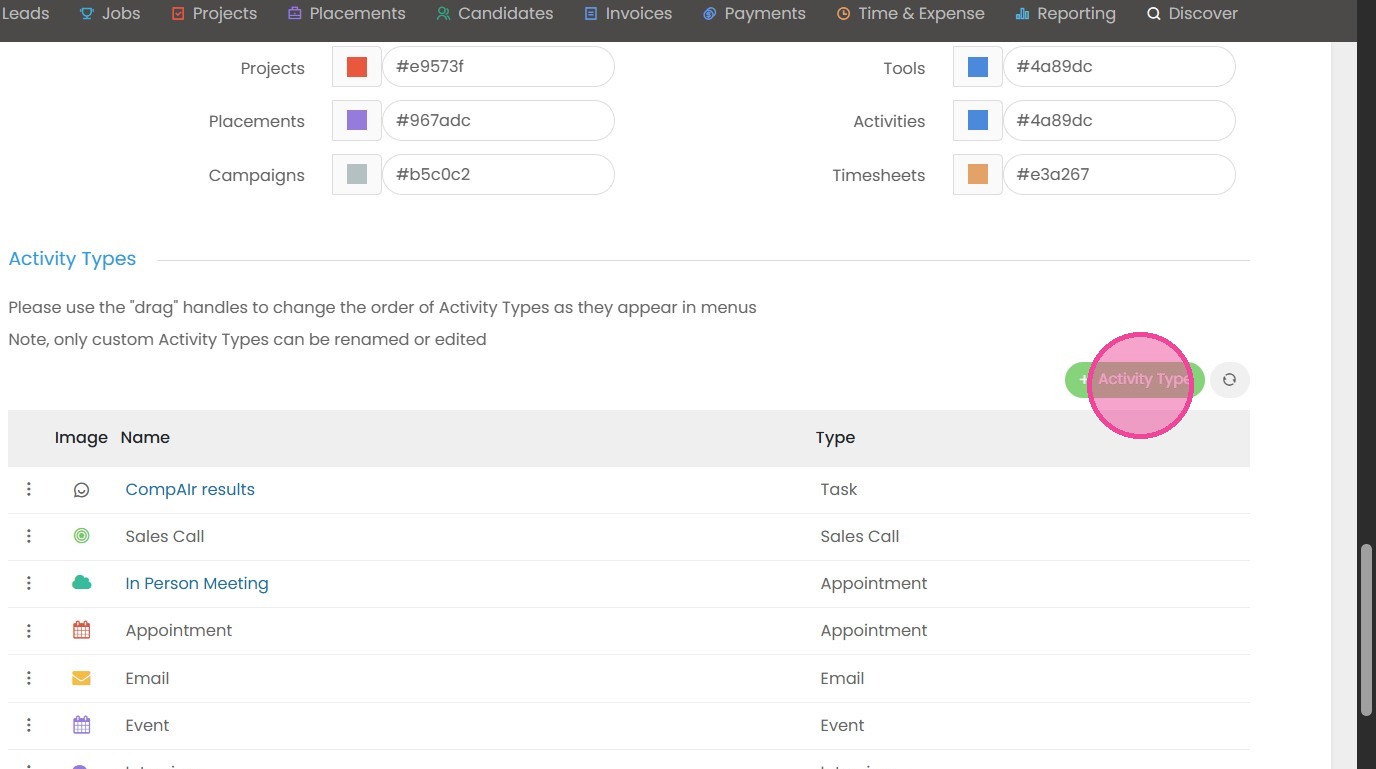Screen dimensions: 1376x769
Task: Click the purple Event calendar icon
Action: (x=82, y=725)
